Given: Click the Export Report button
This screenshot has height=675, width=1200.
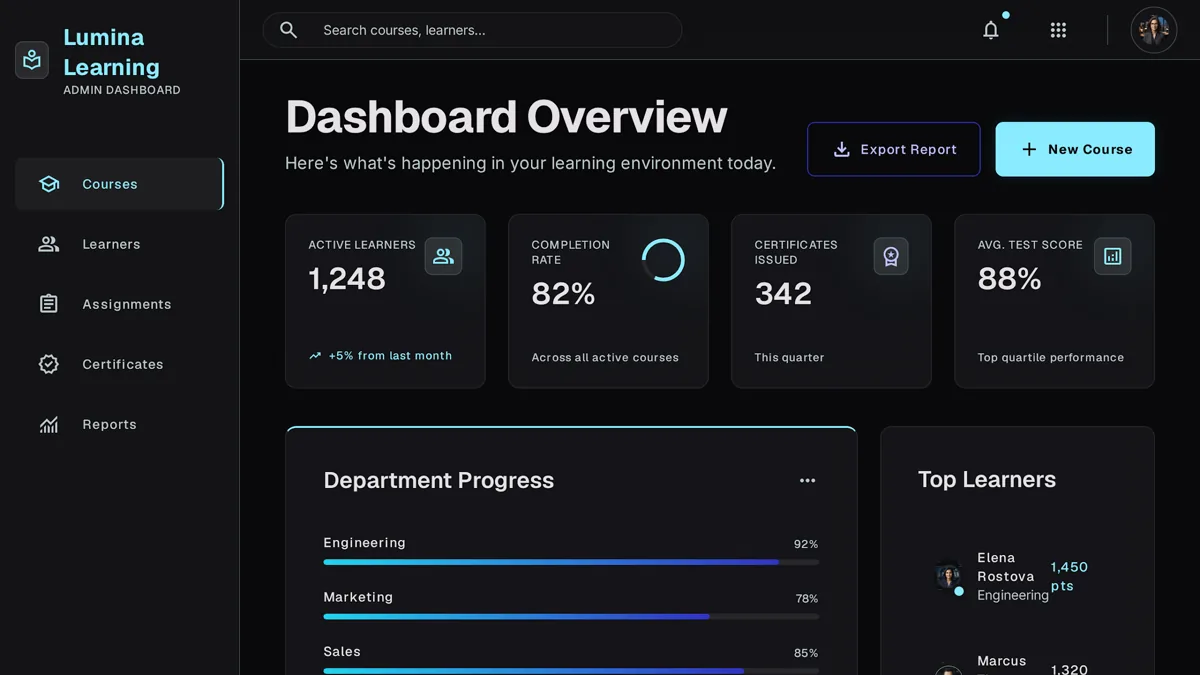Looking at the screenshot, I should point(894,149).
